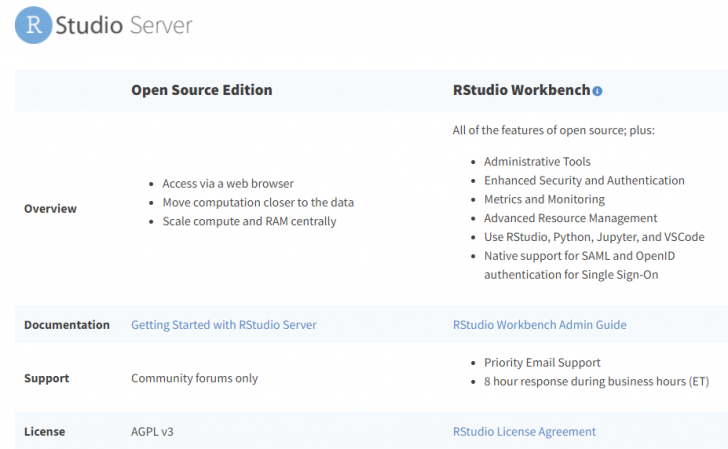Open the RStudio Workbench Admin Guide link

tap(540, 325)
